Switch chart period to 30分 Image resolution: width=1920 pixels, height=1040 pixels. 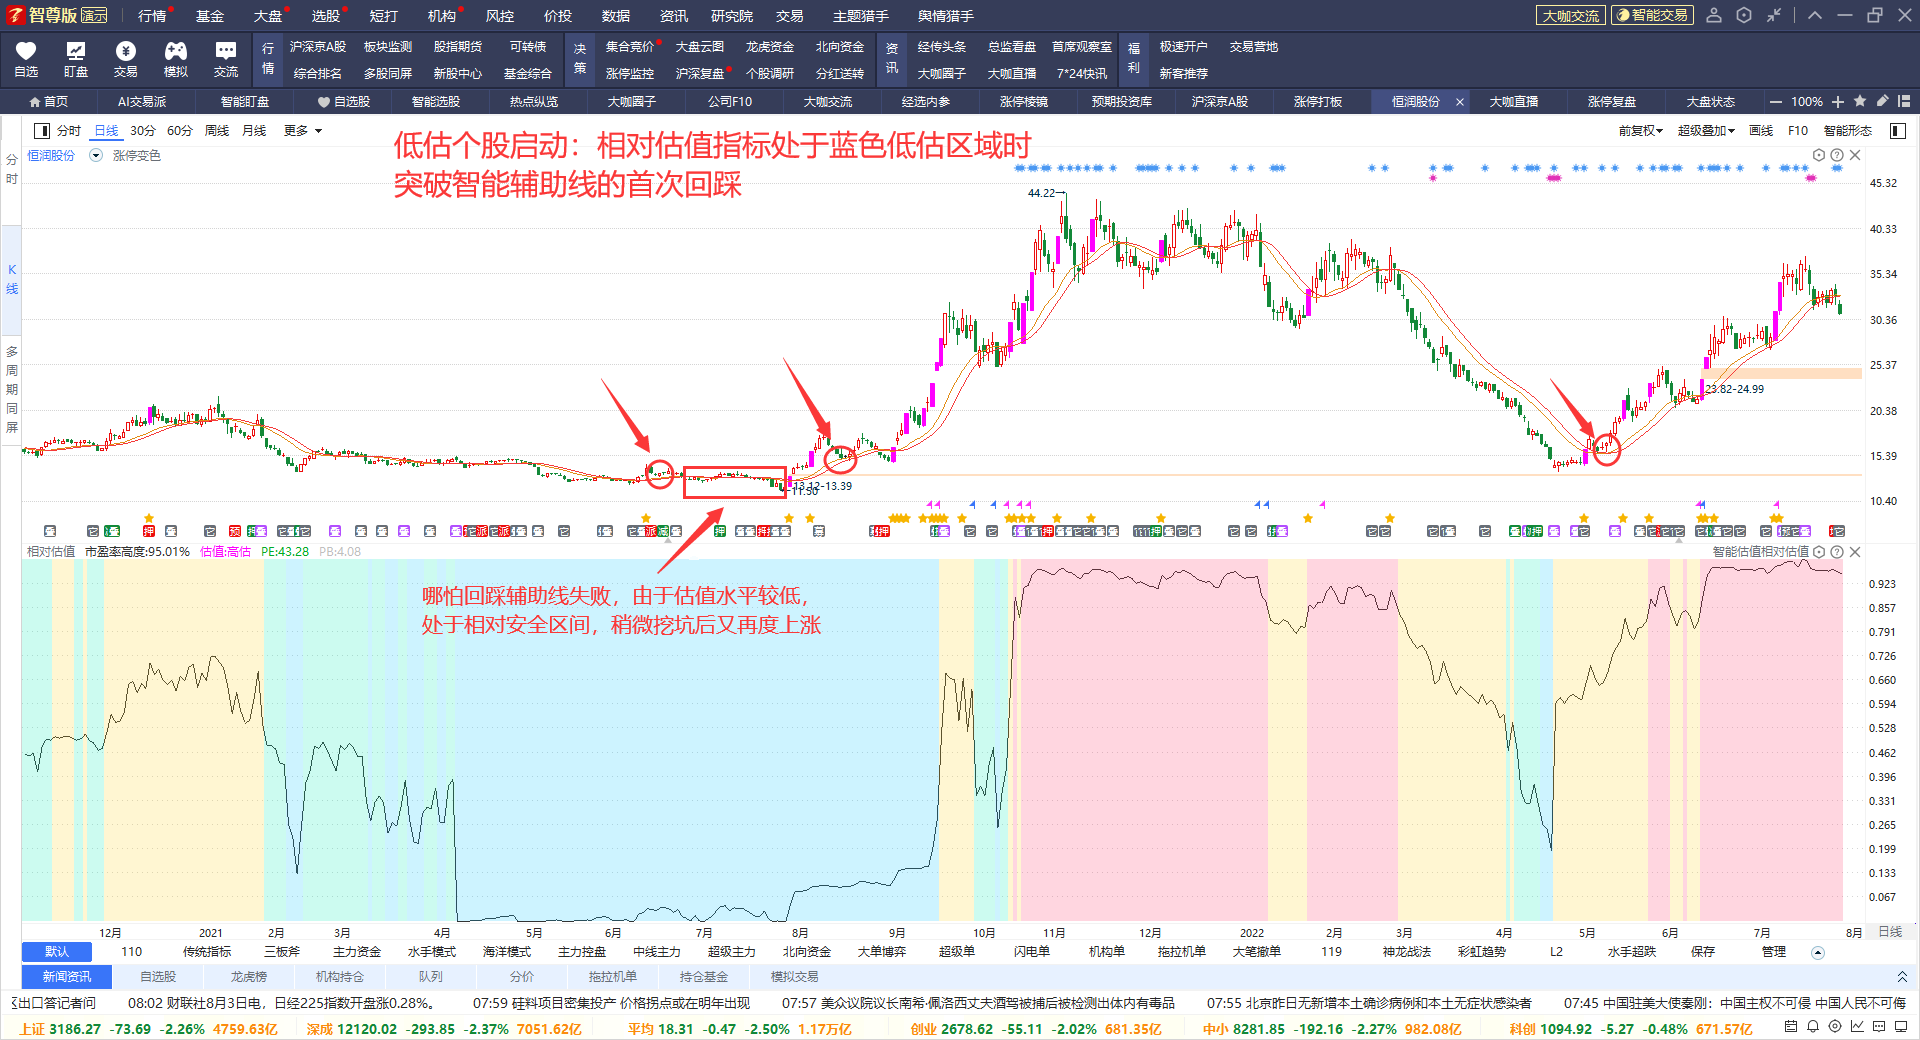[143, 131]
